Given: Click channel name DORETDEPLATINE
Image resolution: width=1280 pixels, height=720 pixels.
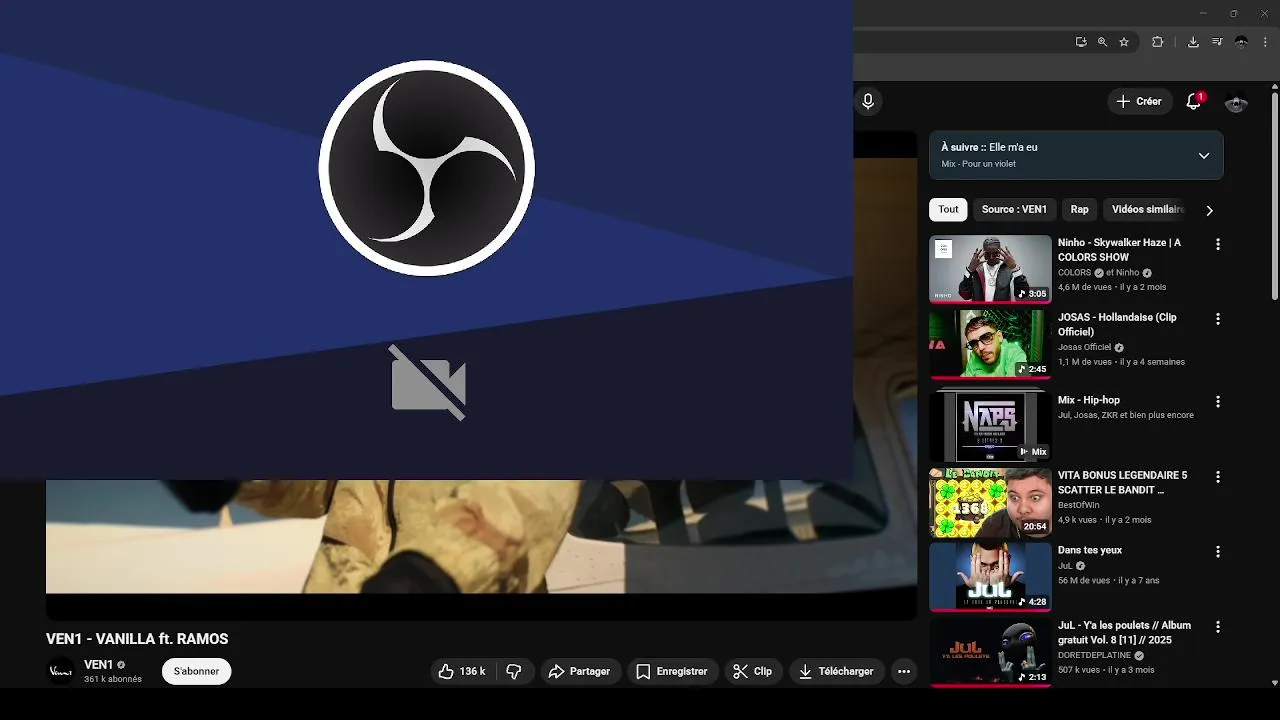Looking at the screenshot, I should [x=1095, y=655].
